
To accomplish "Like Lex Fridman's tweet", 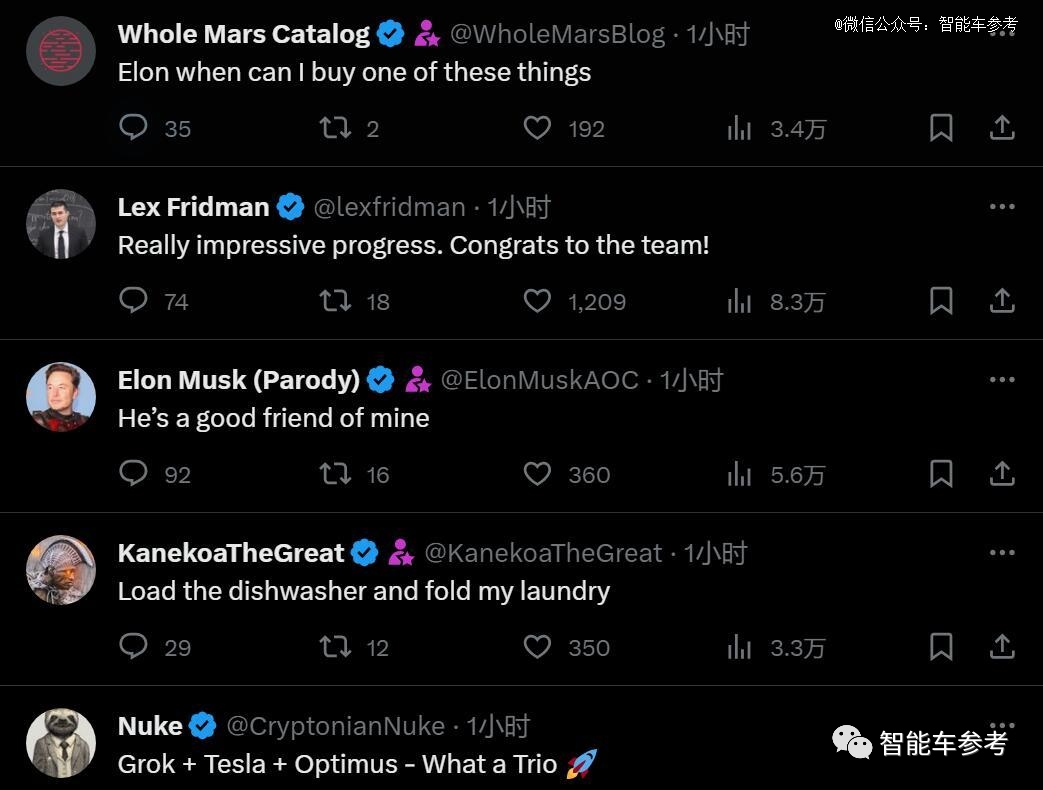I will (x=538, y=301).
